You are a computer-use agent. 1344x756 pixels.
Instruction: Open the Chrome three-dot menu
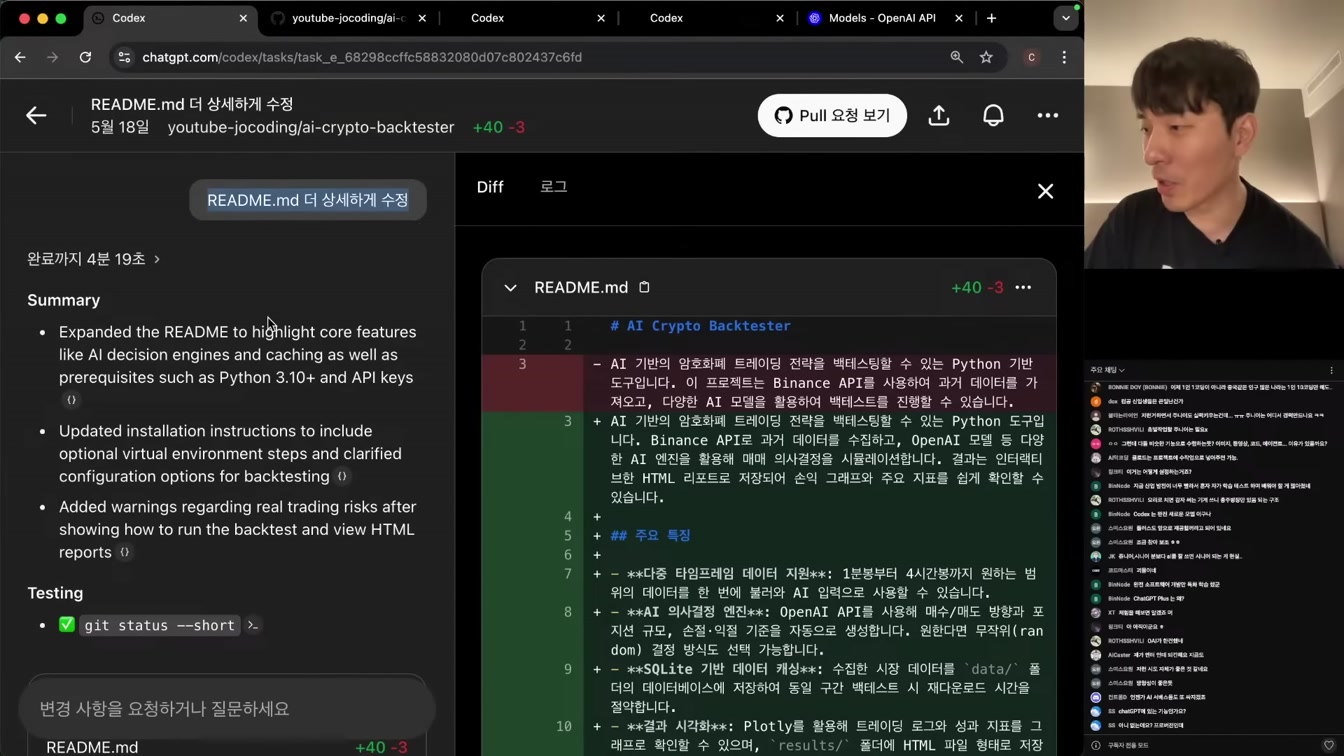click(x=1064, y=58)
